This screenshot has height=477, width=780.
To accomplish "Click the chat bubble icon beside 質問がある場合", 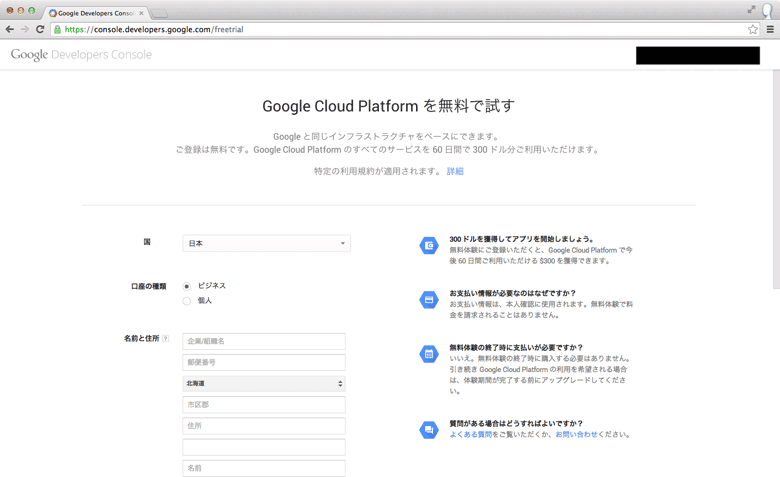I will [x=429, y=430].
